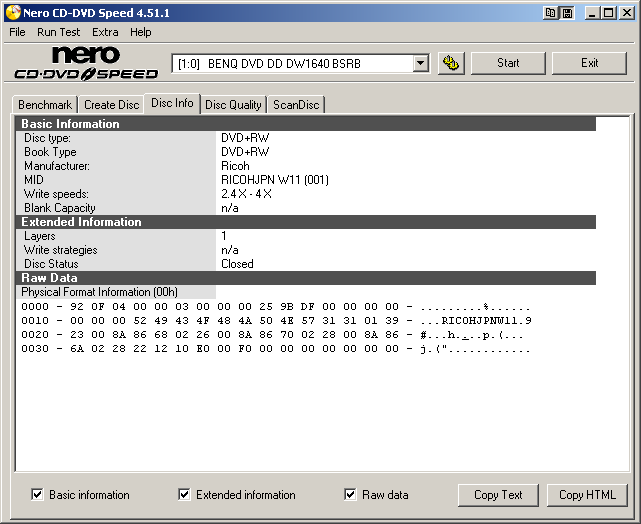Click the Physical Format Information (00h) label
The width and height of the screenshot is (641, 524).
[x=99, y=292]
